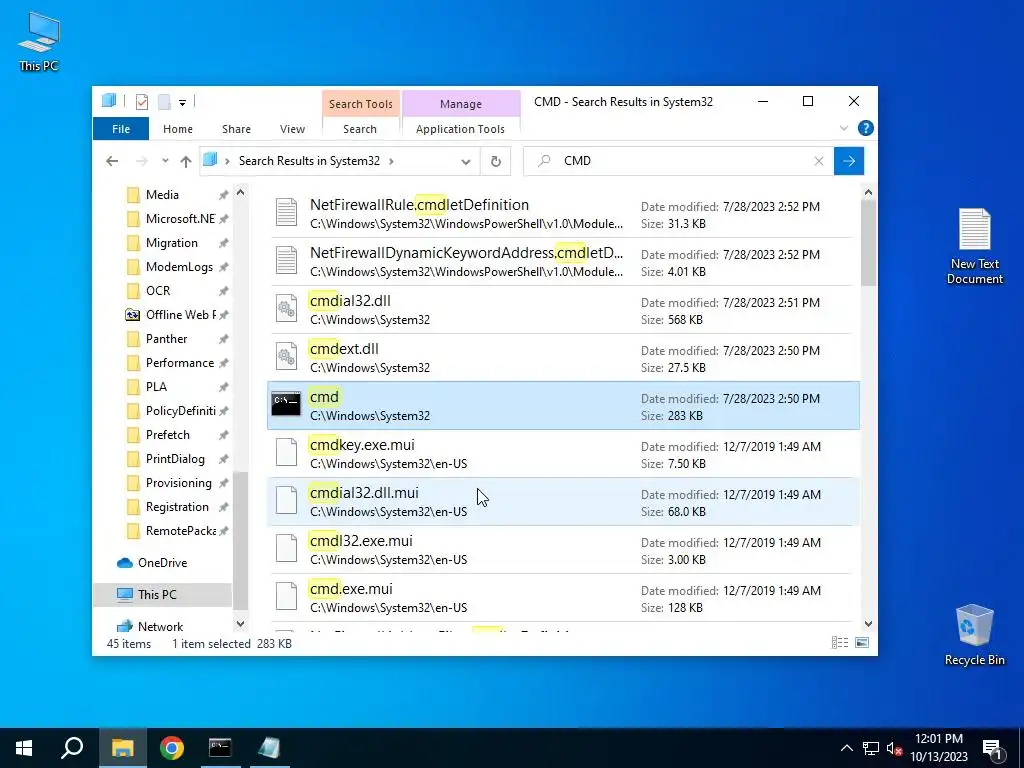1024x768 pixels.
Task: Select cmdkey.exe.mui result
Action: (x=563, y=454)
